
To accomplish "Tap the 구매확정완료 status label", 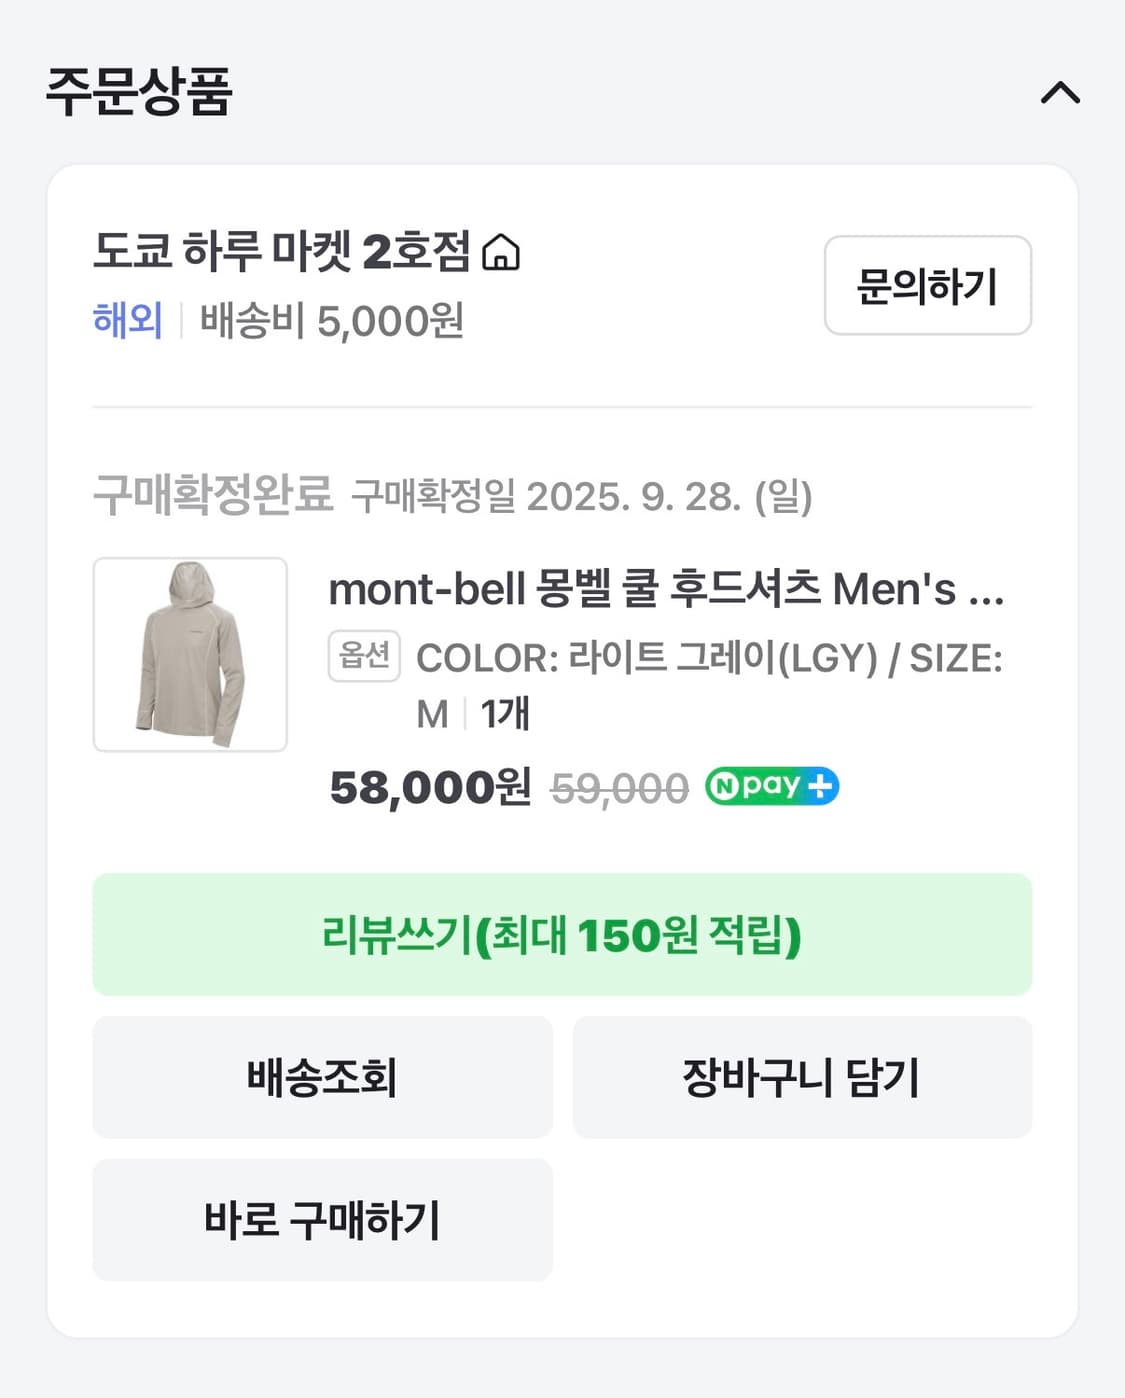I will 212,495.
